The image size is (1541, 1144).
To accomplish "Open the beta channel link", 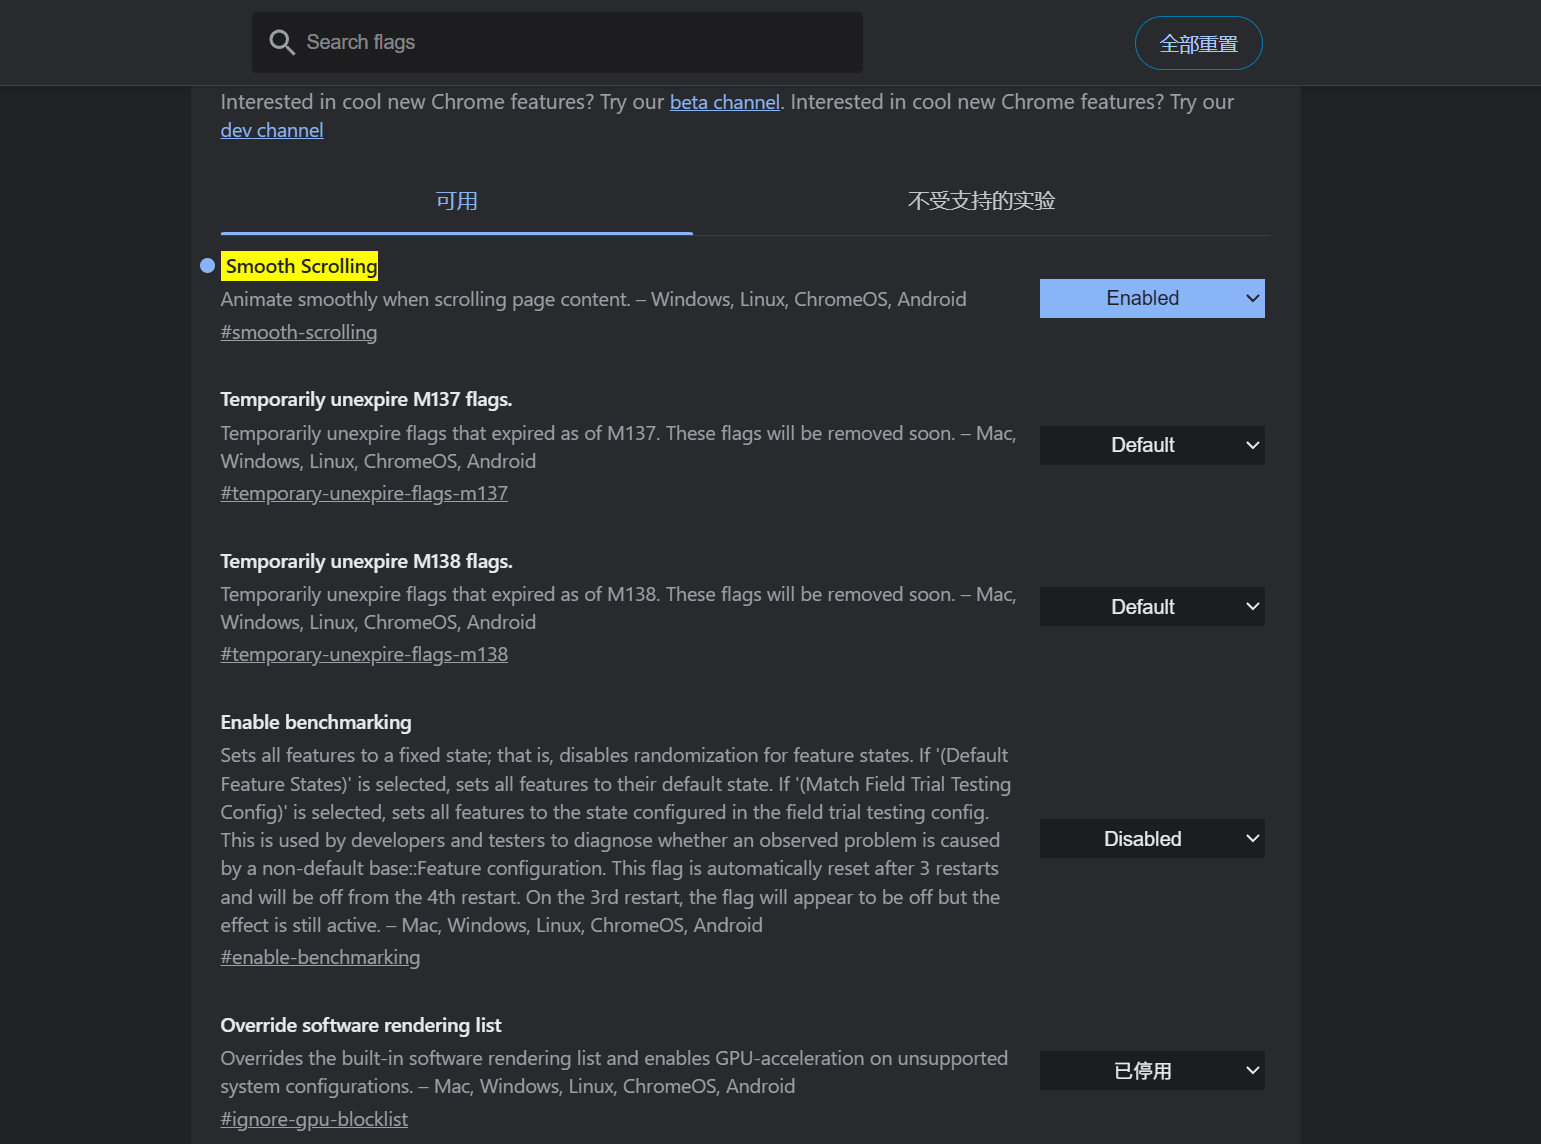I will coord(724,102).
